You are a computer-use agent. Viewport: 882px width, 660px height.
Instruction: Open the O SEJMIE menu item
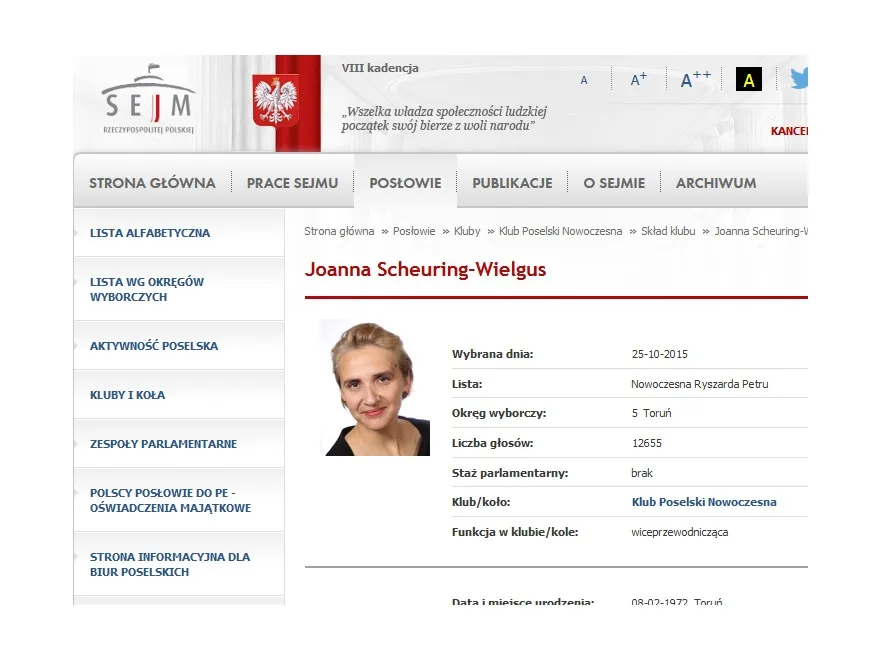613,183
